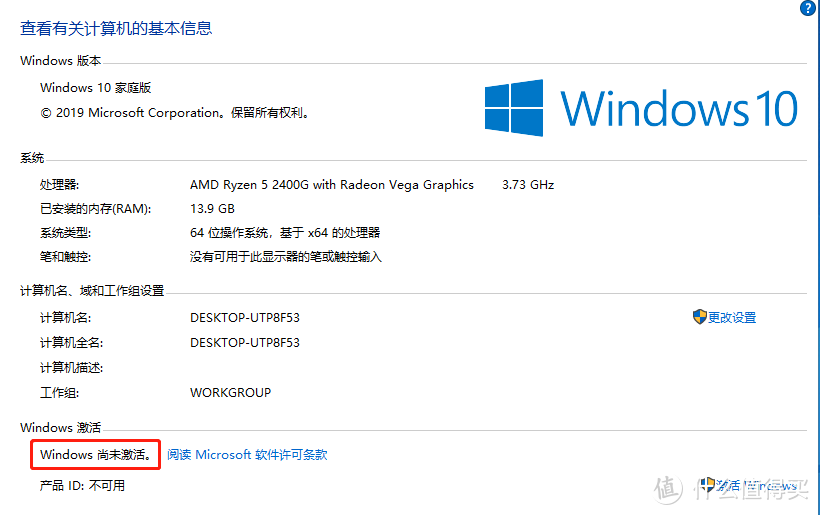Viewport: 820px width, 515px height.
Task: Click the AMD Ryzen 5 2400G processor text
Action: point(332,185)
